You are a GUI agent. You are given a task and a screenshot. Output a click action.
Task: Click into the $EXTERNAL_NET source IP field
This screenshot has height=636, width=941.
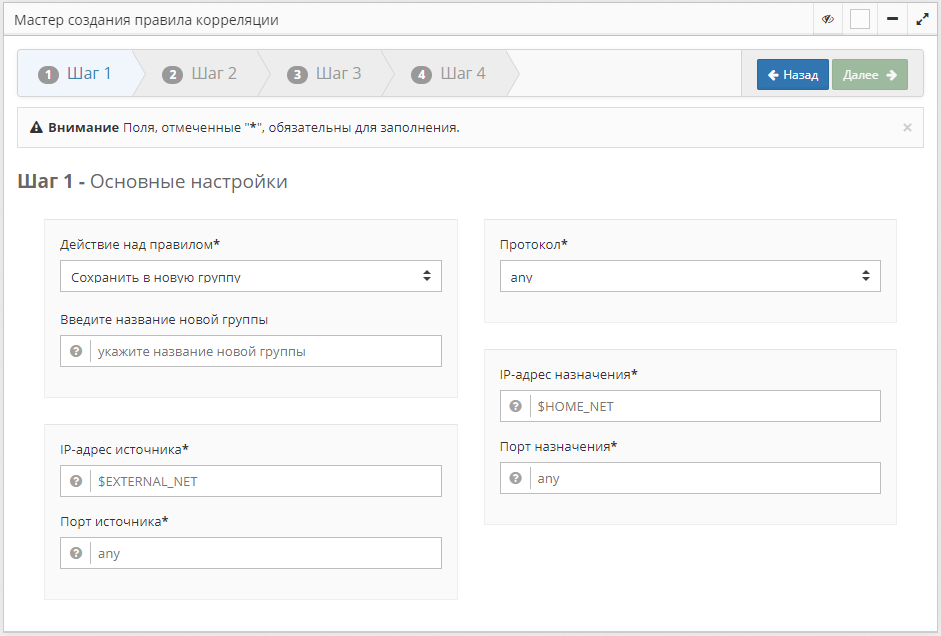(x=265, y=481)
